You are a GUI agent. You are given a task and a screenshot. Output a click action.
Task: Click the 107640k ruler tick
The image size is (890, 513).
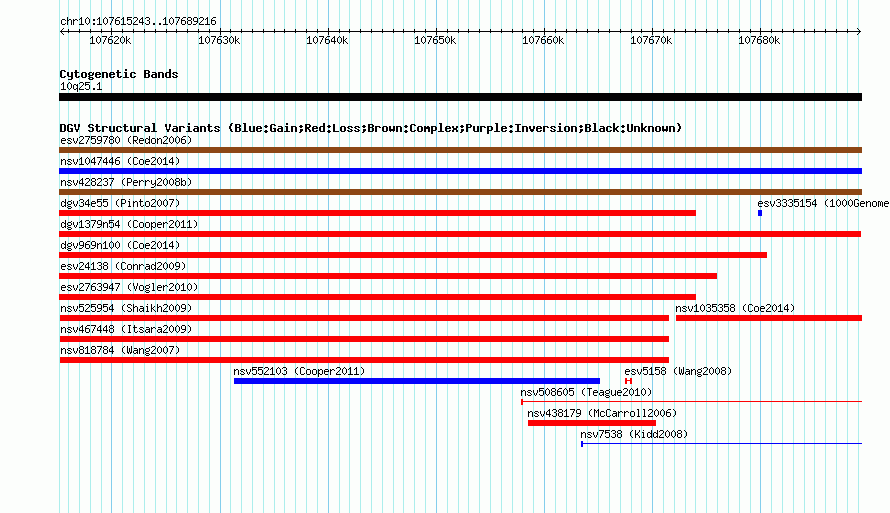coord(328,40)
